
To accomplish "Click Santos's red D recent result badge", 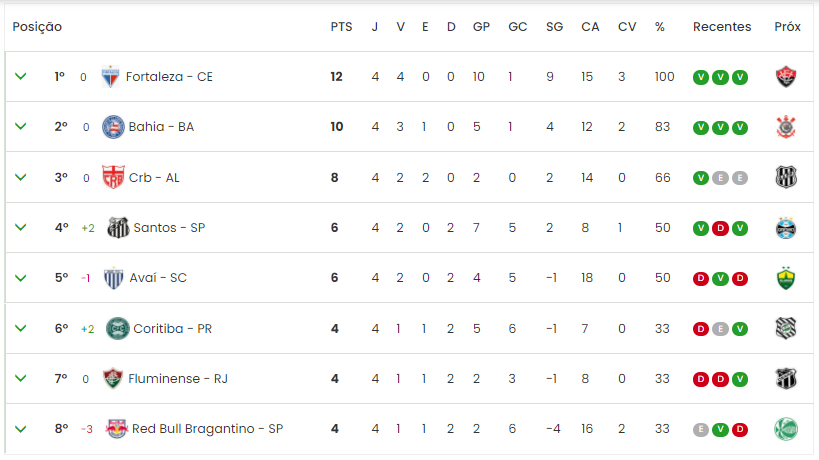I will [x=720, y=228].
